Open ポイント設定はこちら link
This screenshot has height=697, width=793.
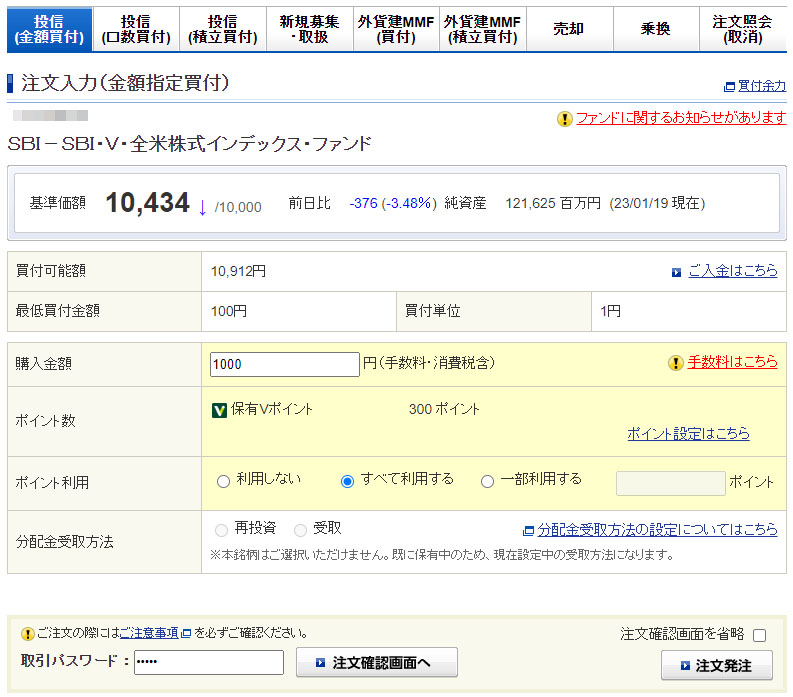pyautogui.click(x=688, y=434)
